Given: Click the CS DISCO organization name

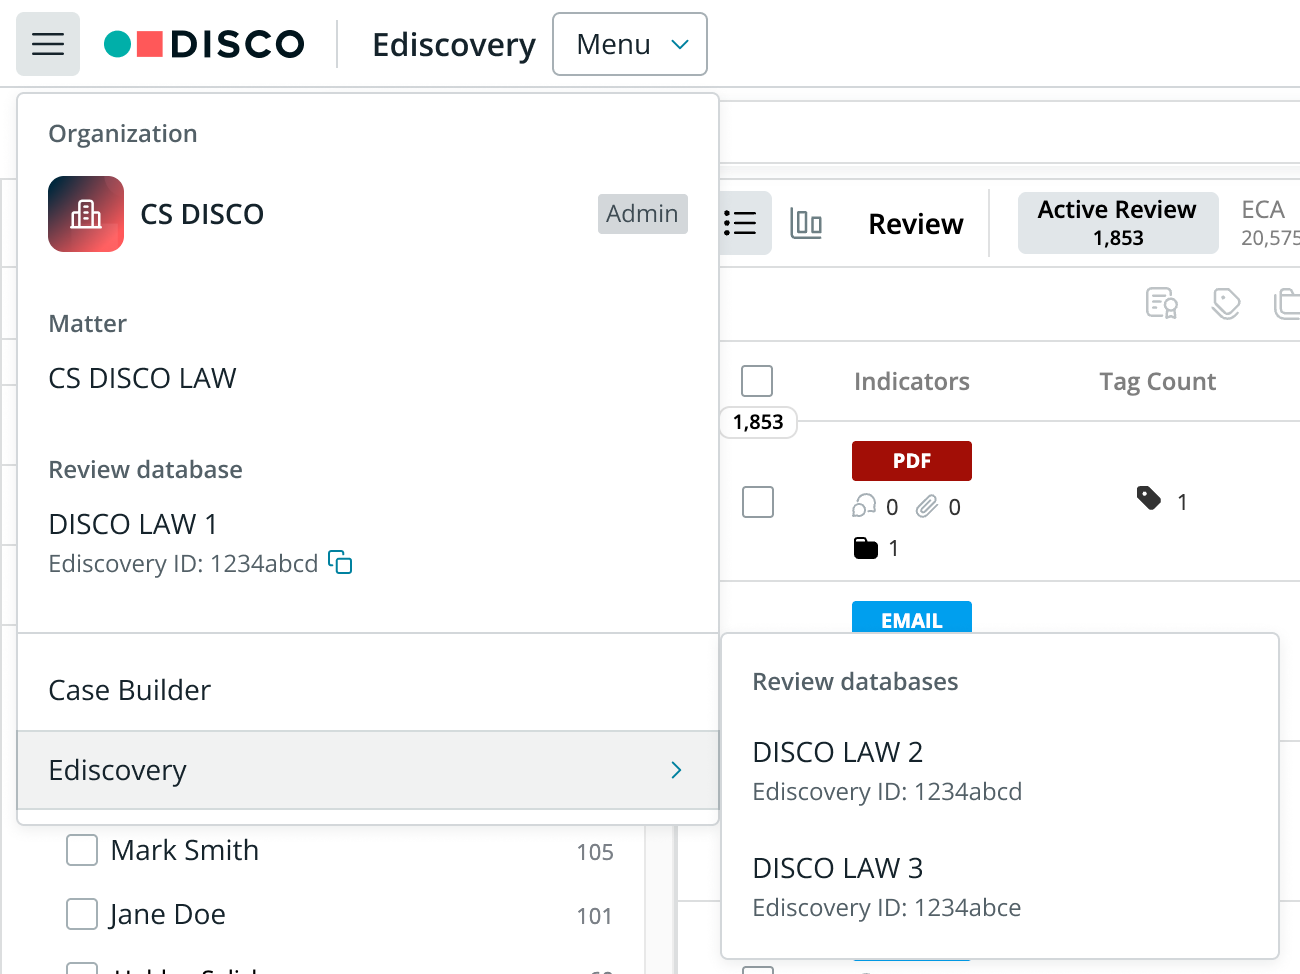Looking at the screenshot, I should point(202,214).
